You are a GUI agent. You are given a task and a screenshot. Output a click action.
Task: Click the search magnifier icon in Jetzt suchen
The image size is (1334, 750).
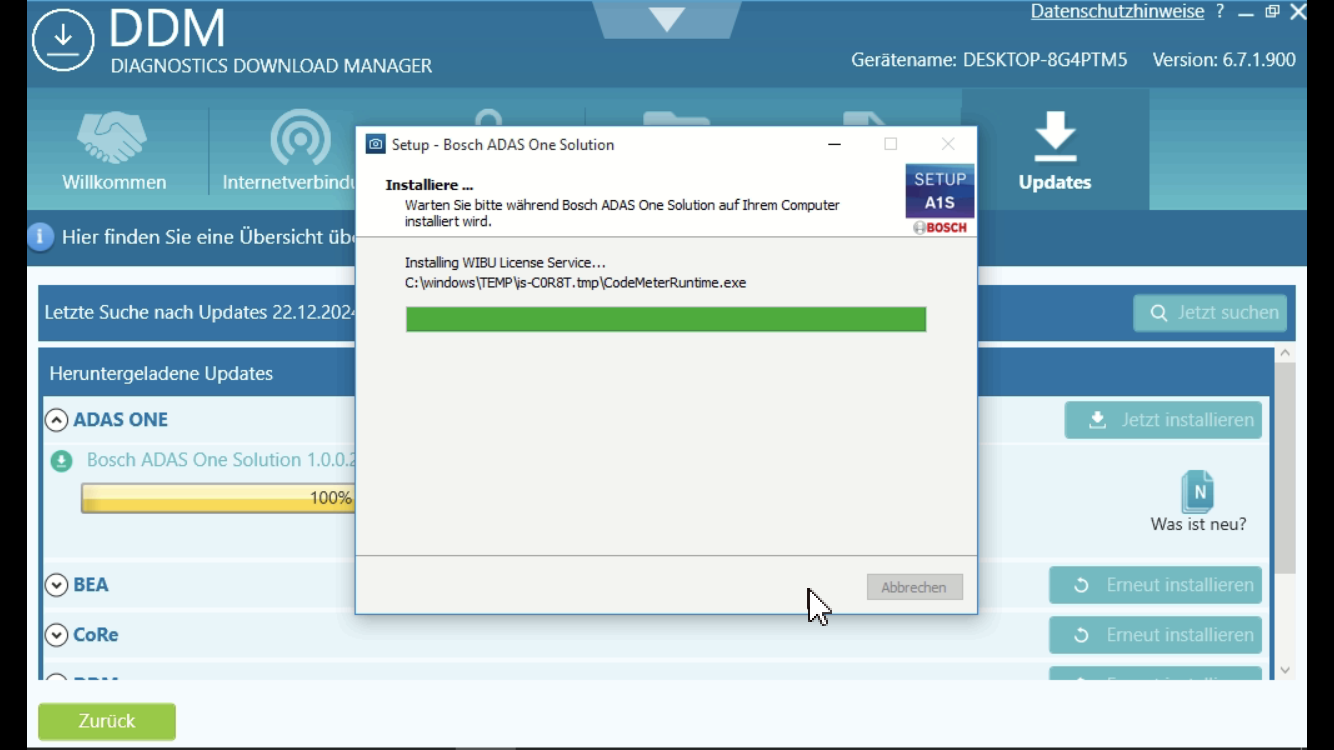(1159, 313)
